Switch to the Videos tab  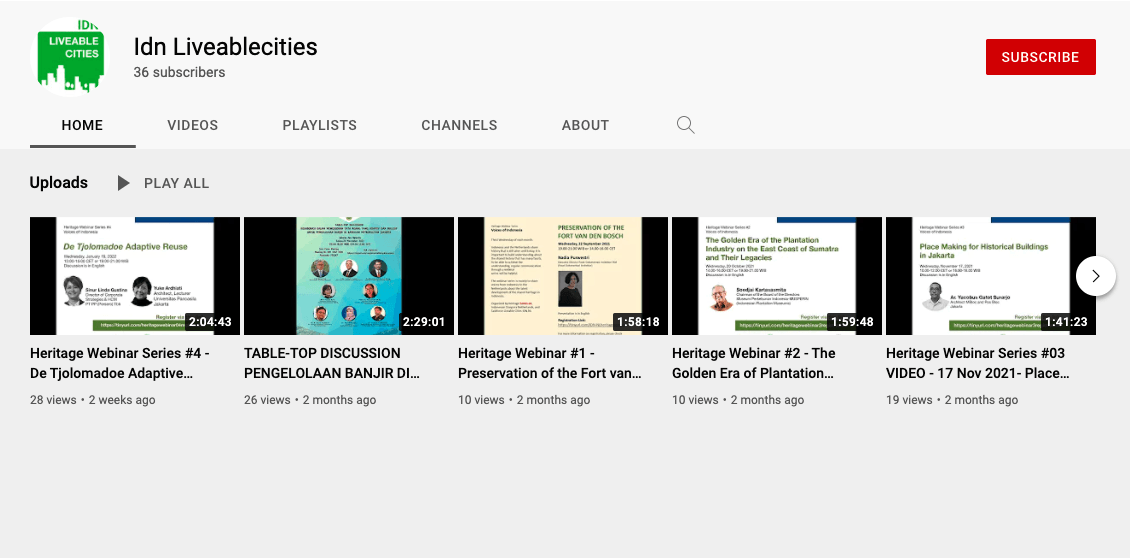click(x=192, y=125)
